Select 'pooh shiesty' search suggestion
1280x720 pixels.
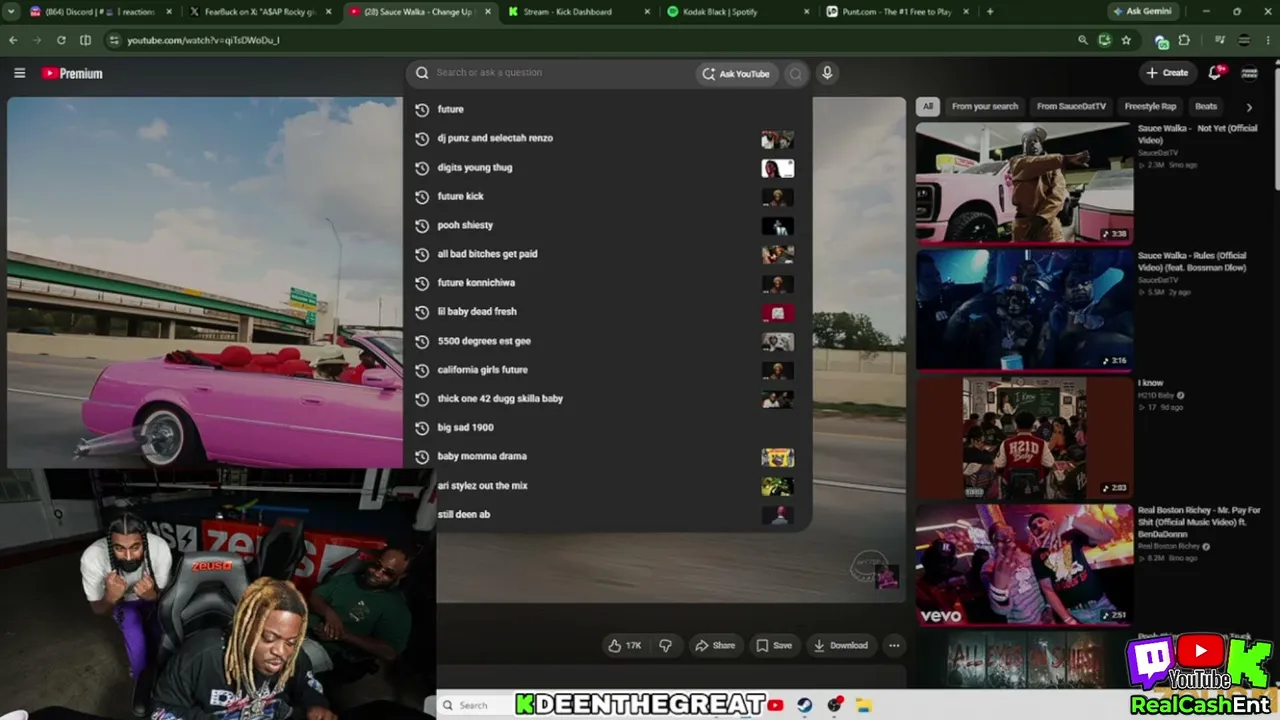(608, 225)
